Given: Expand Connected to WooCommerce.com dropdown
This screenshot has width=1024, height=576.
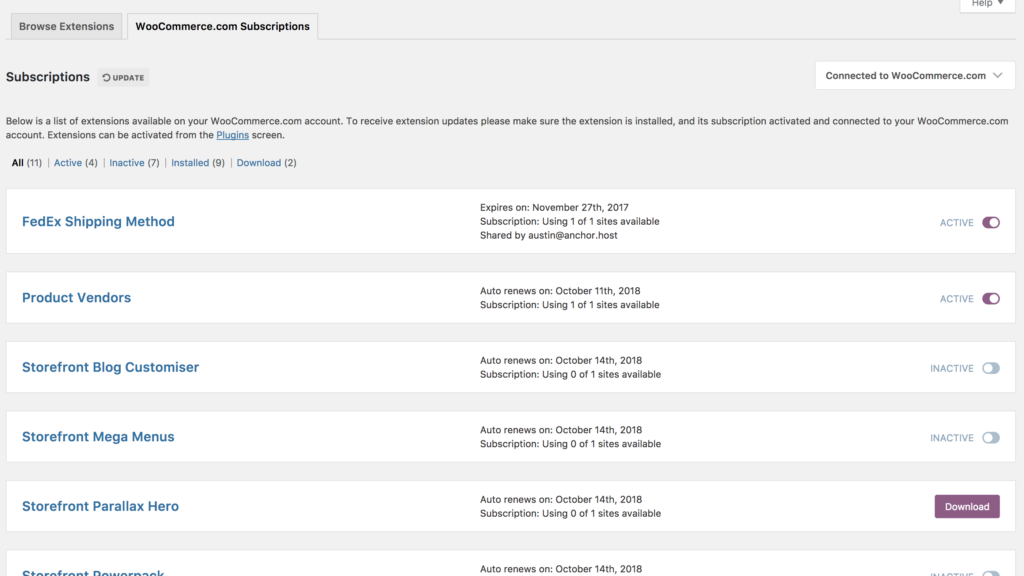Looking at the screenshot, I should (914, 76).
